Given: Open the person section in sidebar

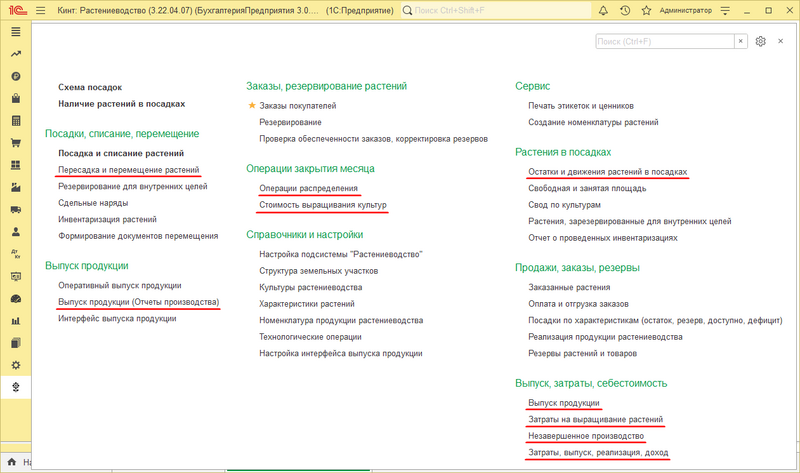Looking at the screenshot, I should [16, 232].
